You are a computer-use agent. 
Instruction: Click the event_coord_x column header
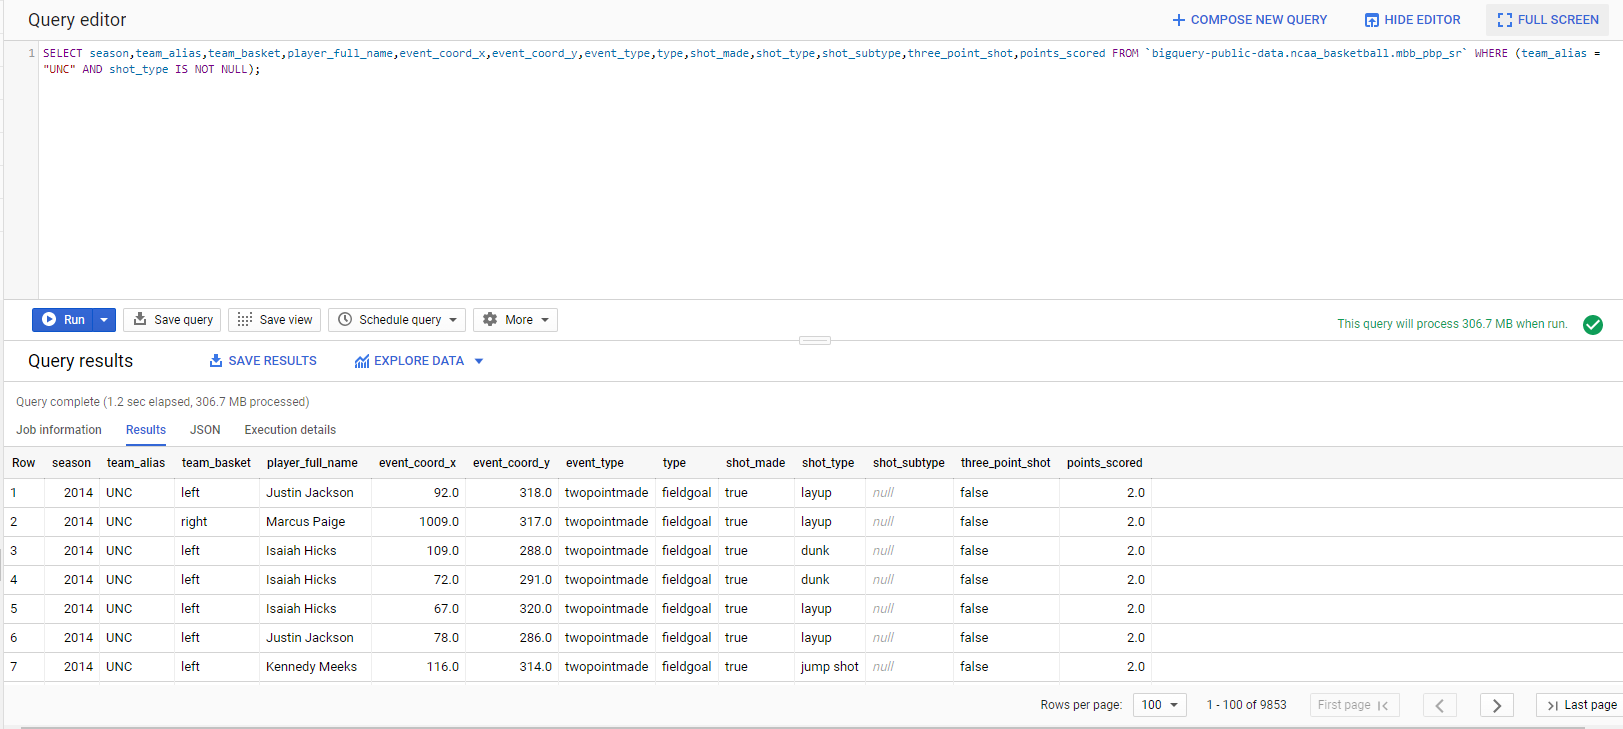(417, 463)
